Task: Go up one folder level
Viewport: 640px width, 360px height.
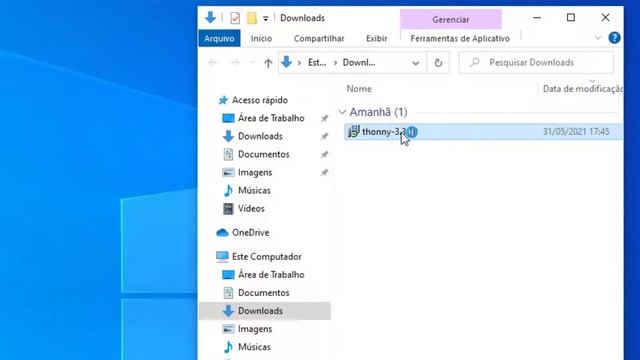Action: pos(268,63)
